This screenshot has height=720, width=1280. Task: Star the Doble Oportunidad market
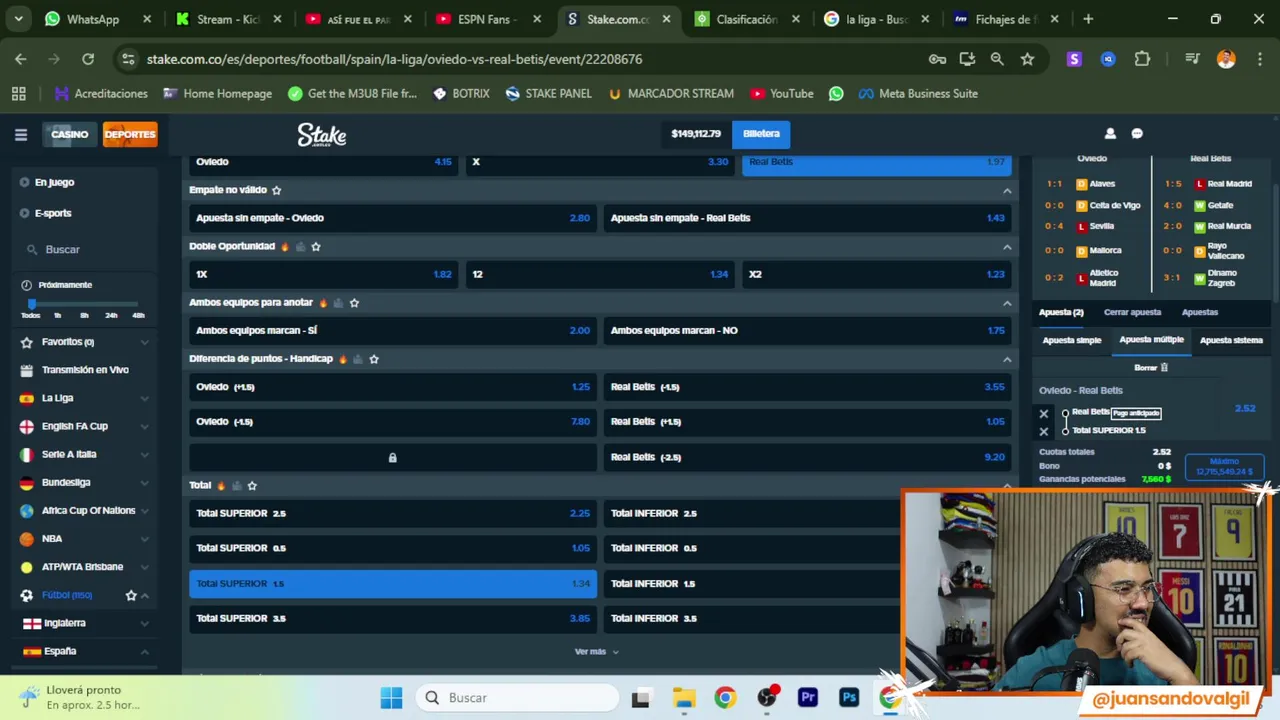coord(316,246)
